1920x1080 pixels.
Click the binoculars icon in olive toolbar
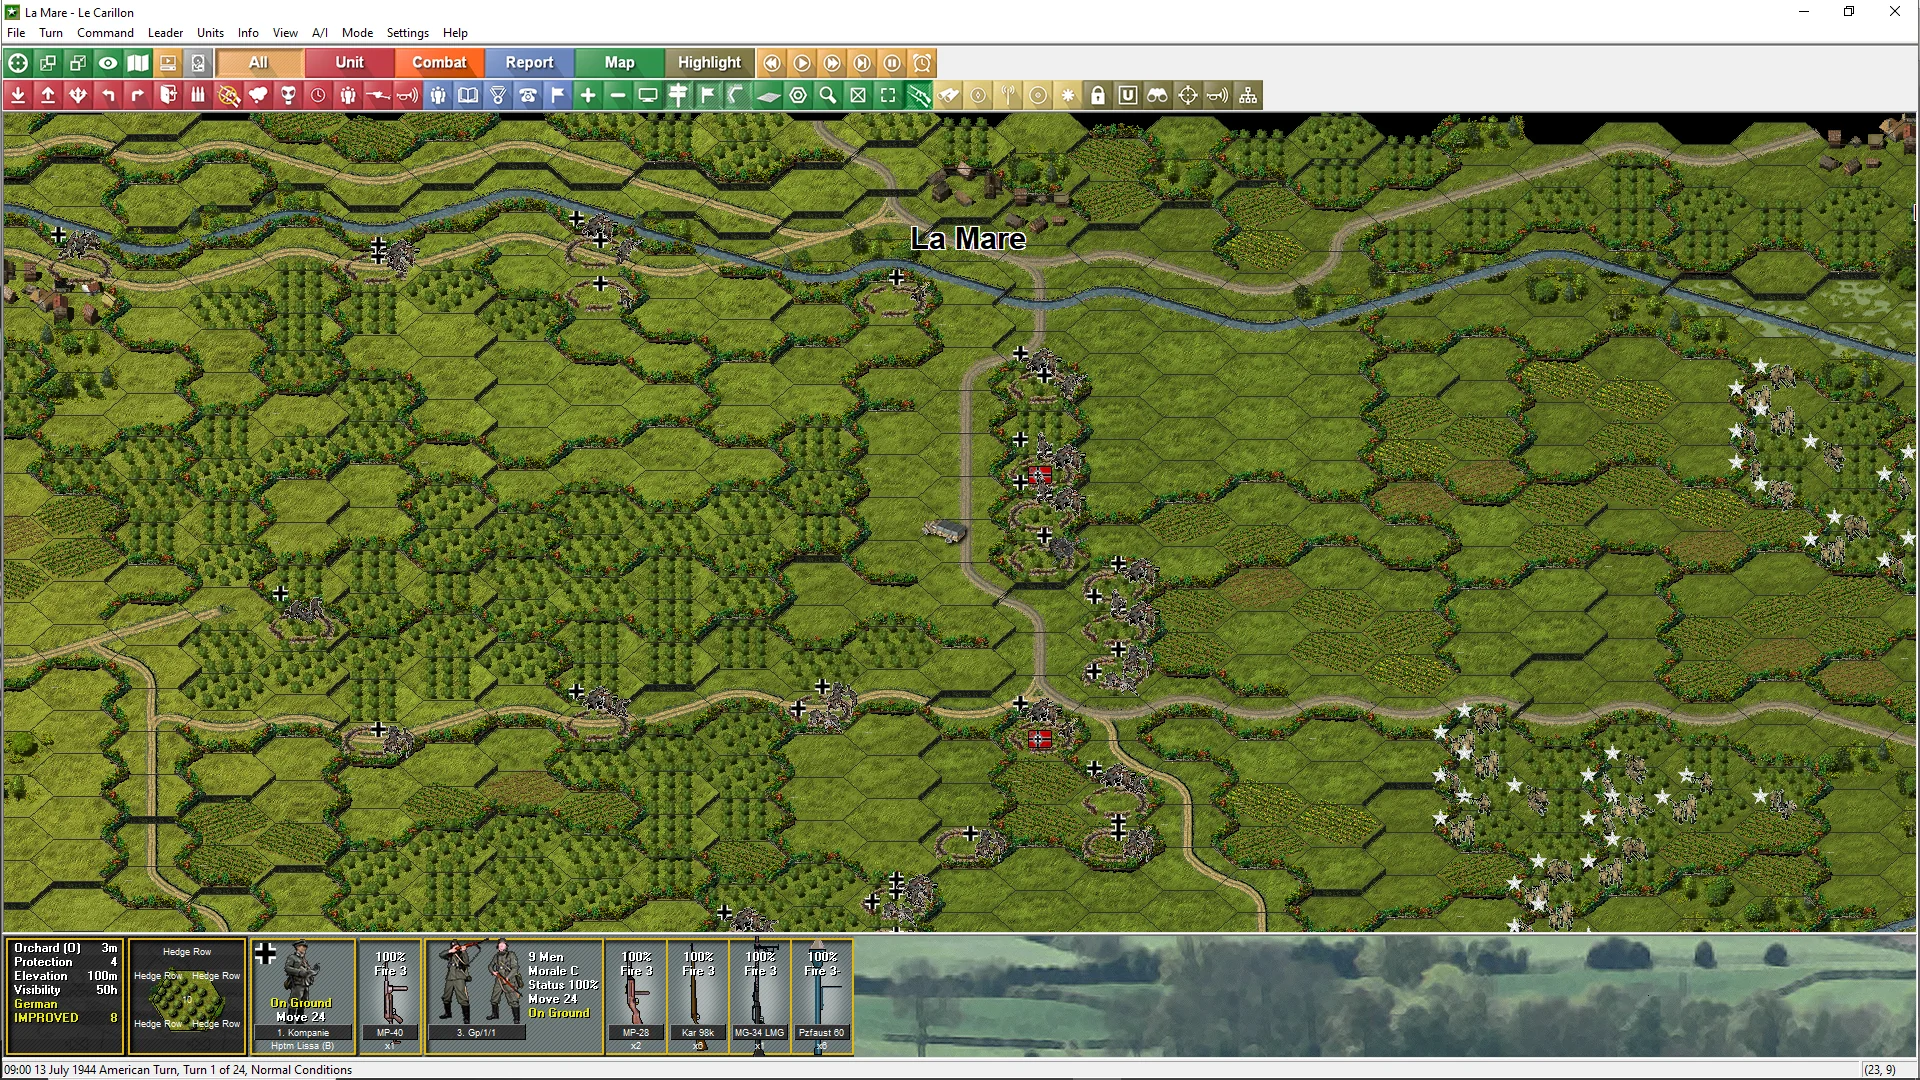[x=1158, y=96]
